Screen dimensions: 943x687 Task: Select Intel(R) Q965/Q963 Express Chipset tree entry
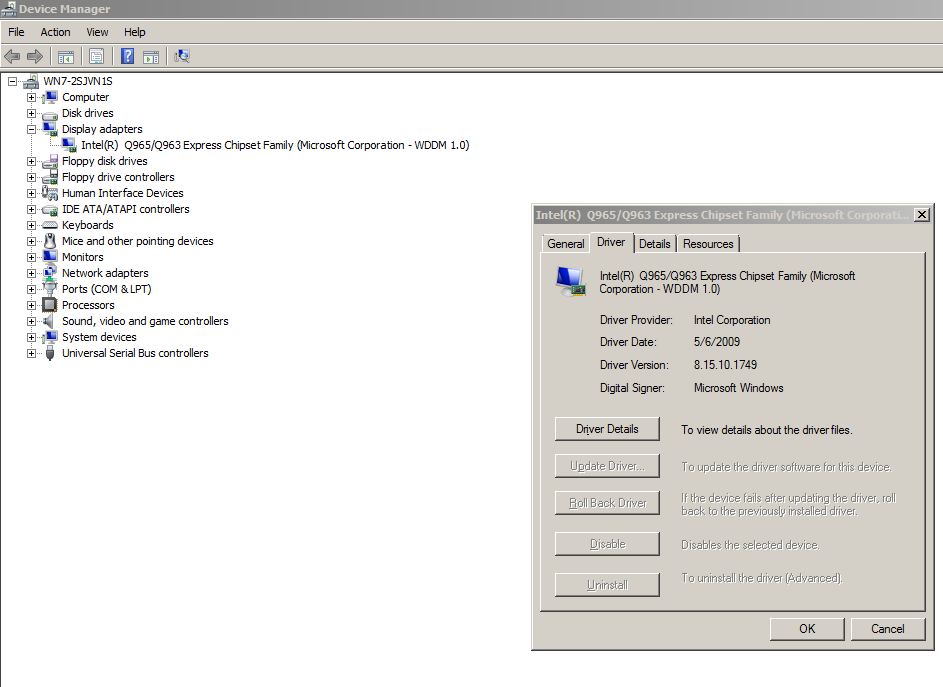pos(275,145)
